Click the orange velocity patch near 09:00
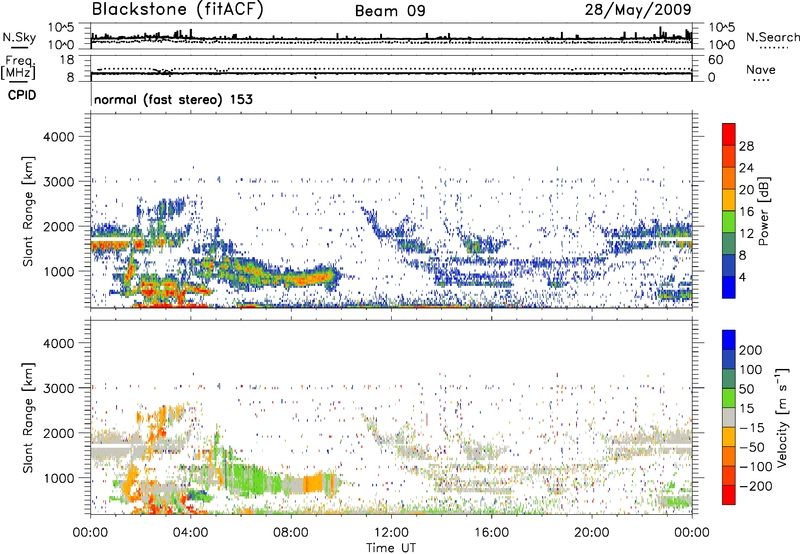This screenshot has width=800, height=554. point(315,483)
